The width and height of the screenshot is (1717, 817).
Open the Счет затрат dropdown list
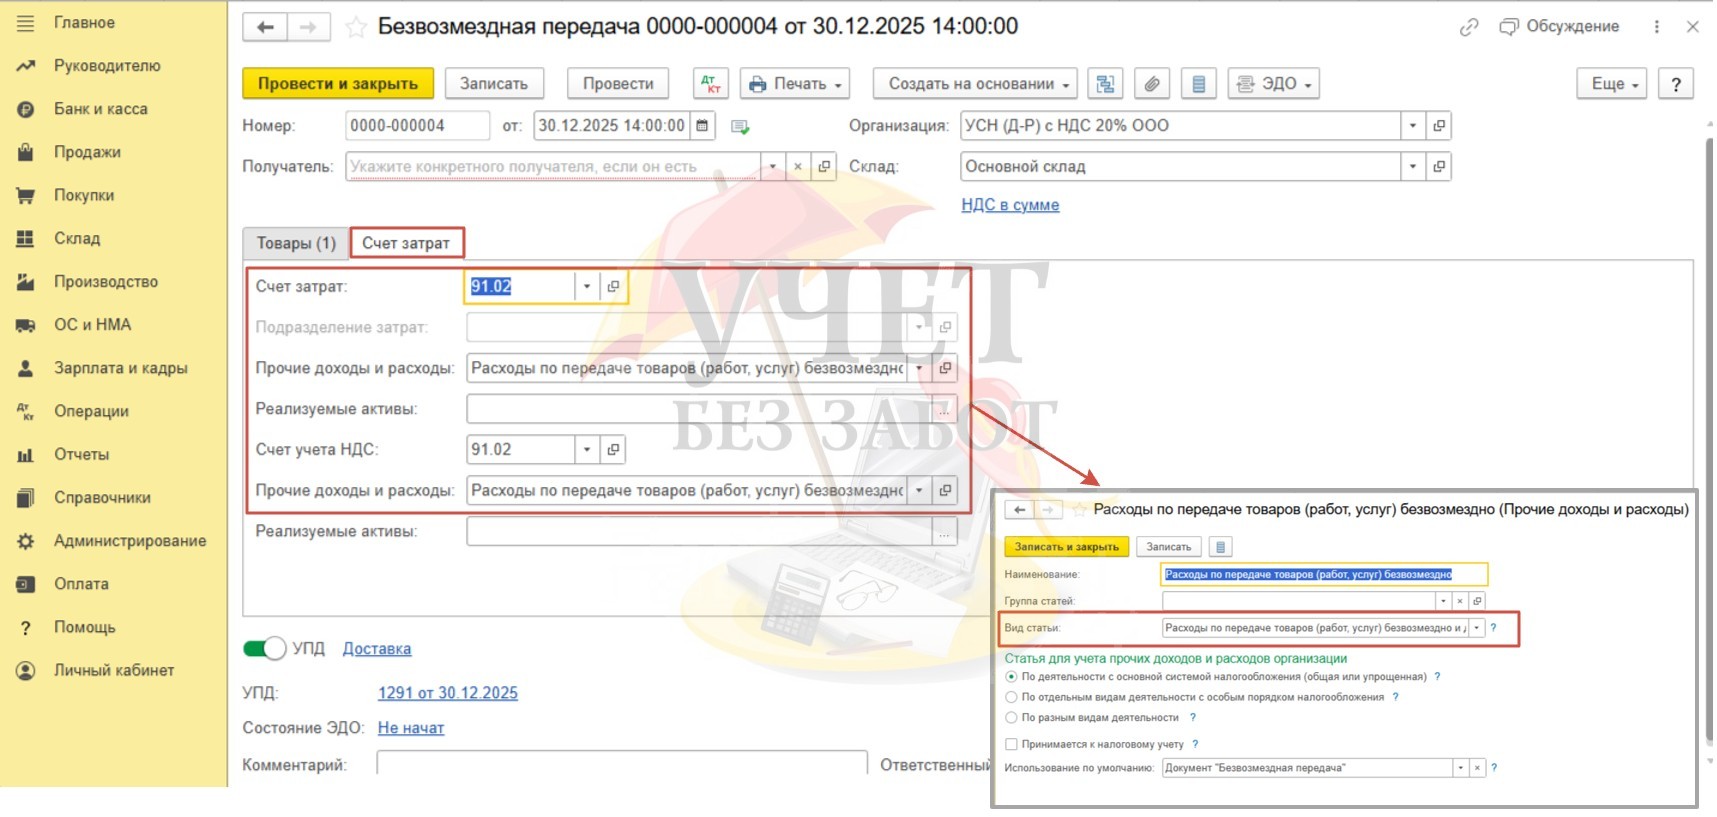point(587,287)
